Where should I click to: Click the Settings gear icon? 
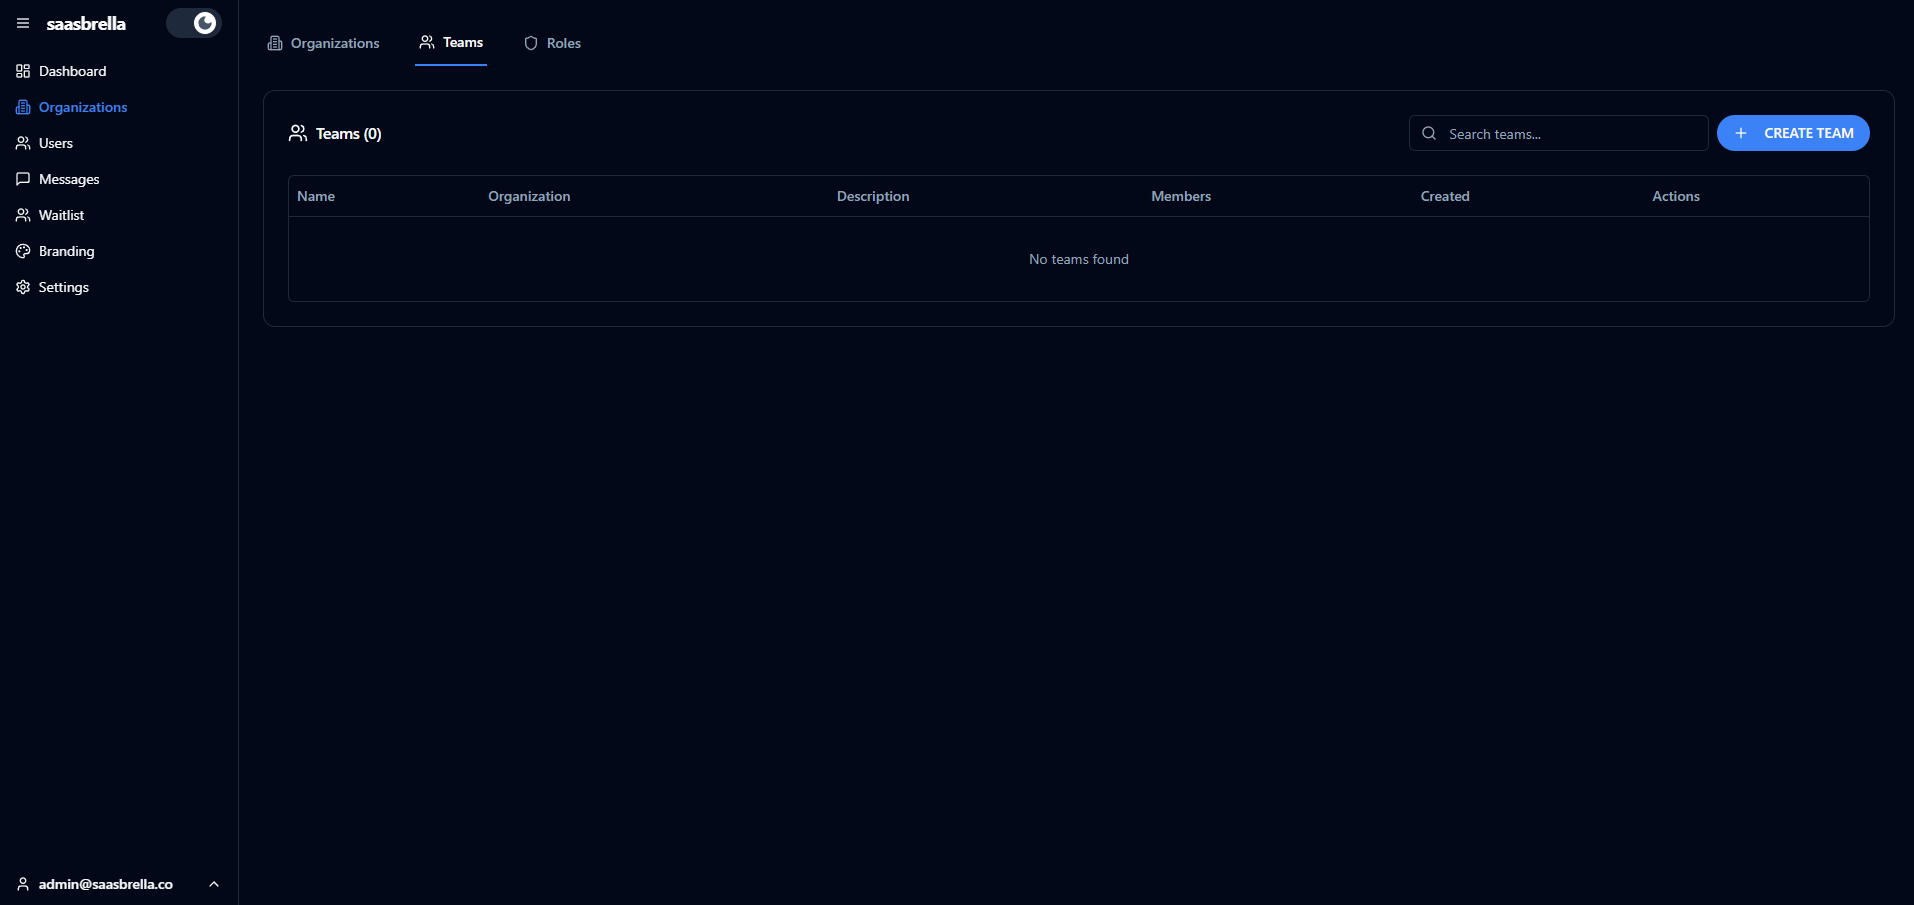23,287
